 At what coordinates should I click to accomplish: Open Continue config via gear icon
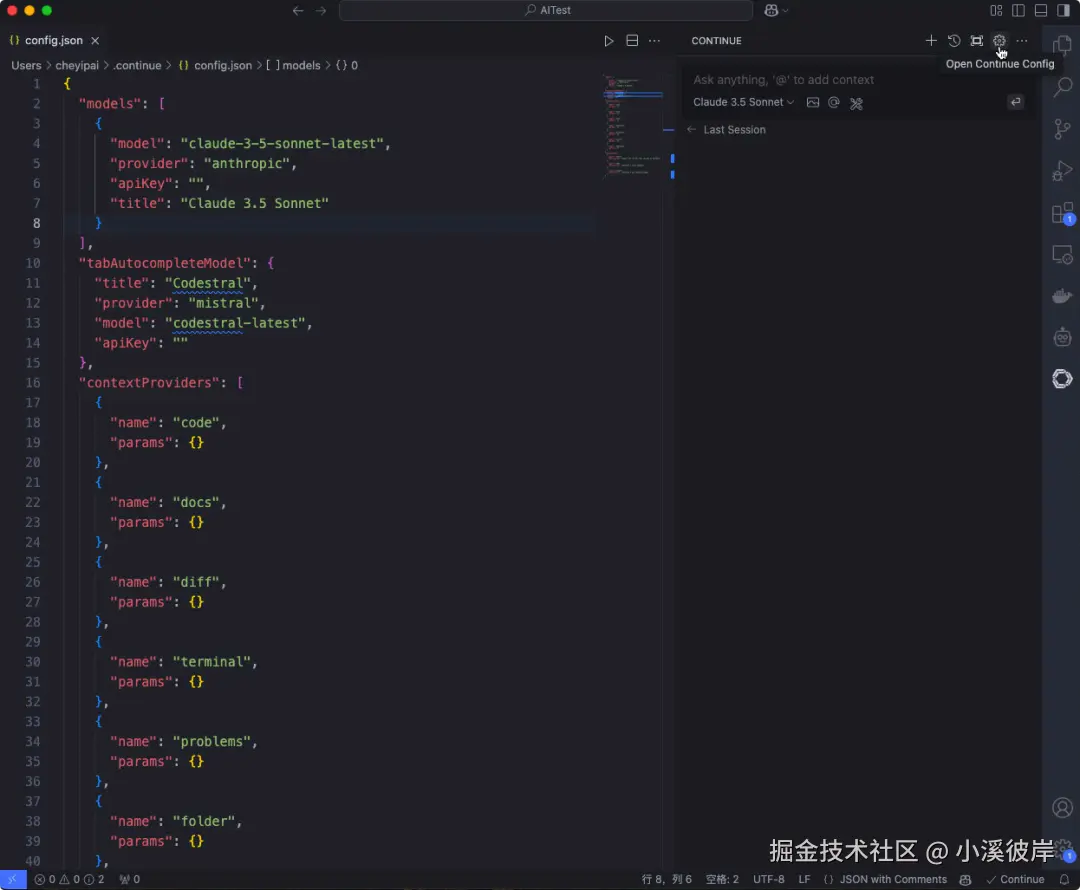[999, 41]
